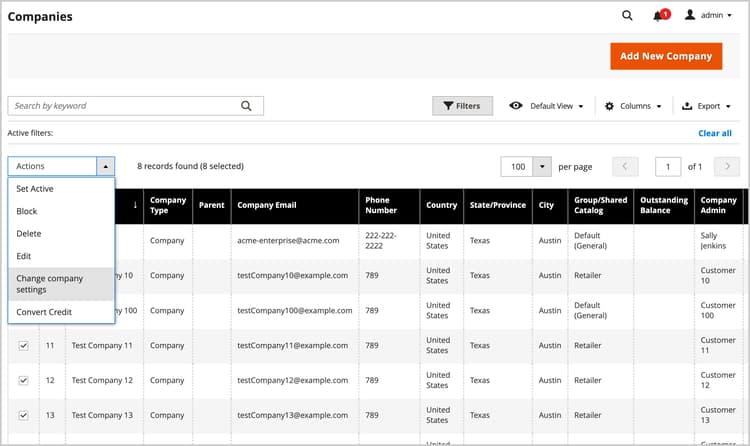Go to previous page arrow
This screenshot has height=446, width=750.
point(625,166)
